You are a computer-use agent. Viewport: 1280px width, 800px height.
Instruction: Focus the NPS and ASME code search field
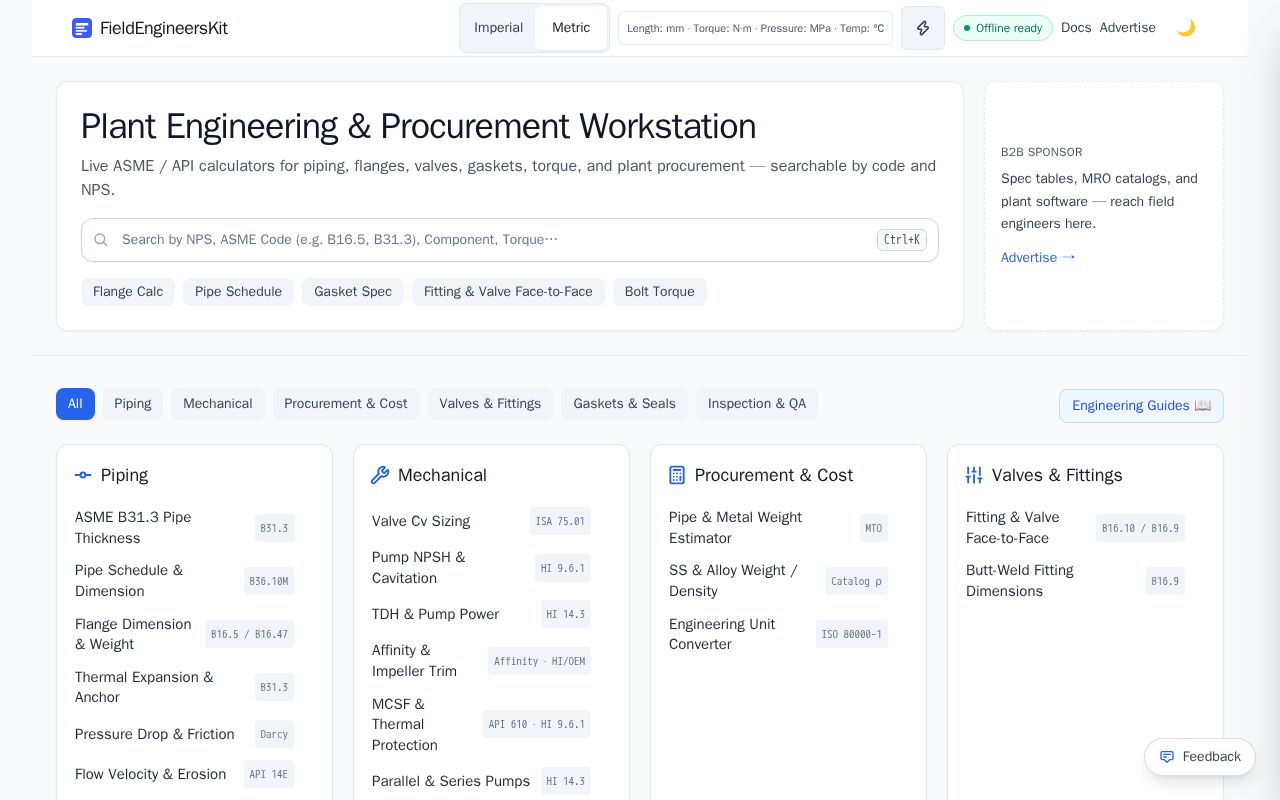(x=510, y=240)
